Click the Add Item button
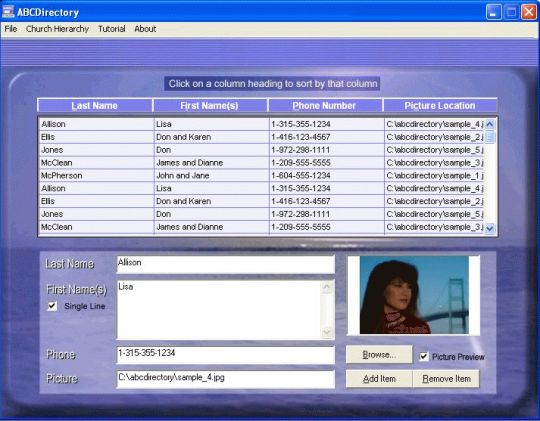 [379, 379]
